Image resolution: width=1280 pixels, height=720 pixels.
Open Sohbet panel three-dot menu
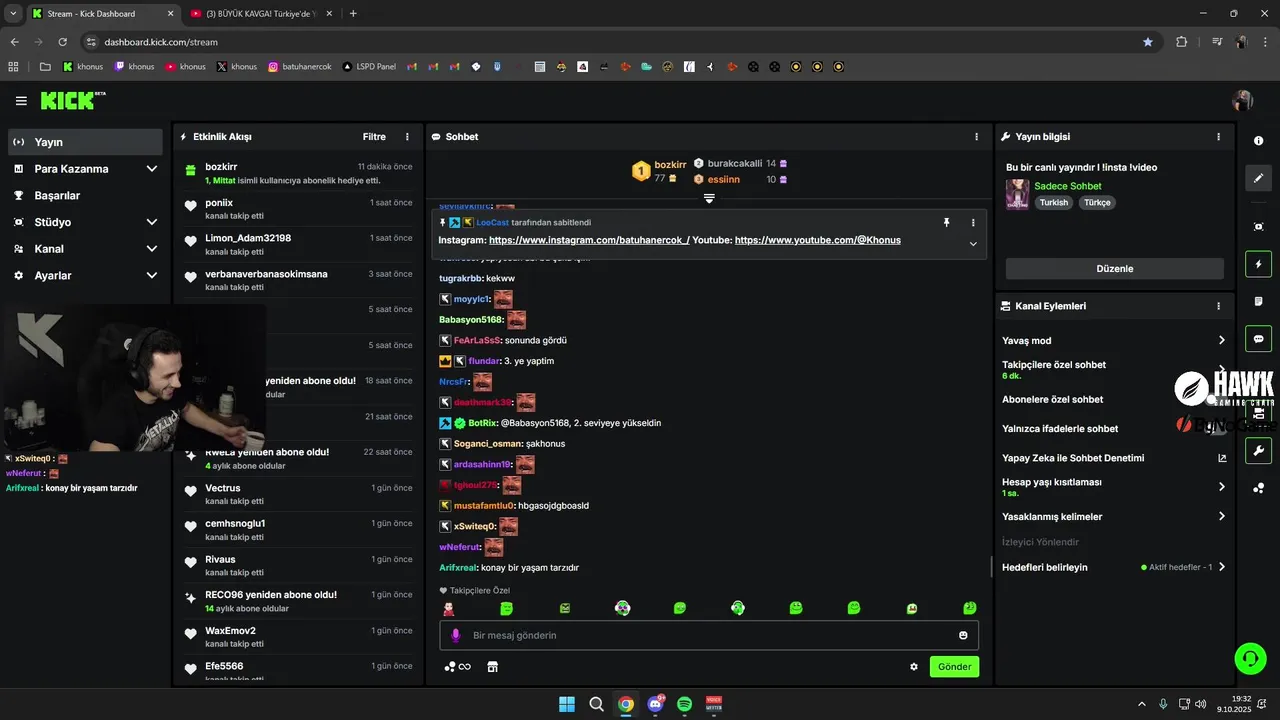coord(977,137)
